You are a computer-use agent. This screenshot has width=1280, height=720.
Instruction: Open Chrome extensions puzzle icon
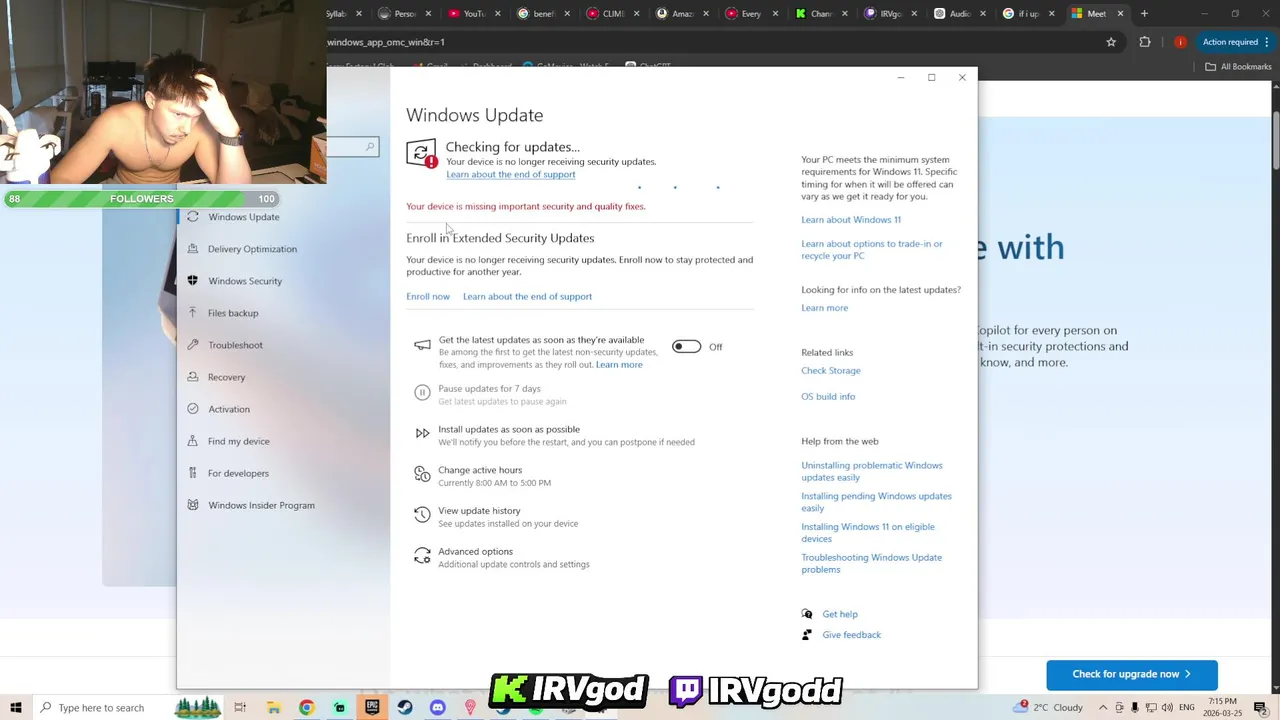[1145, 42]
